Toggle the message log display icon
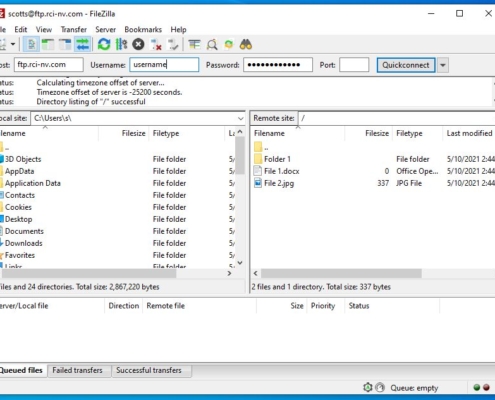 pyautogui.click(x=31, y=44)
